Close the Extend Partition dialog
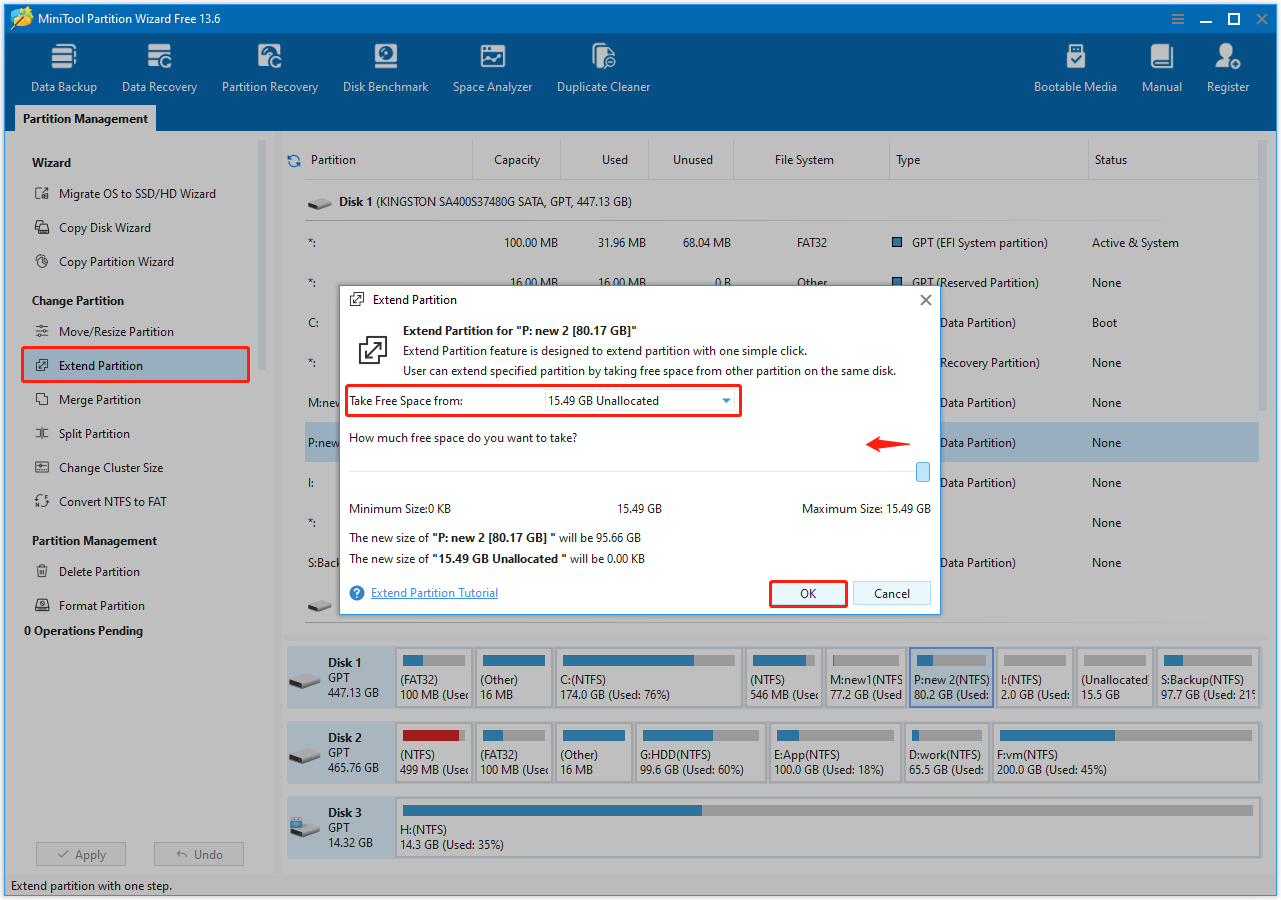1281x900 pixels. [x=925, y=299]
